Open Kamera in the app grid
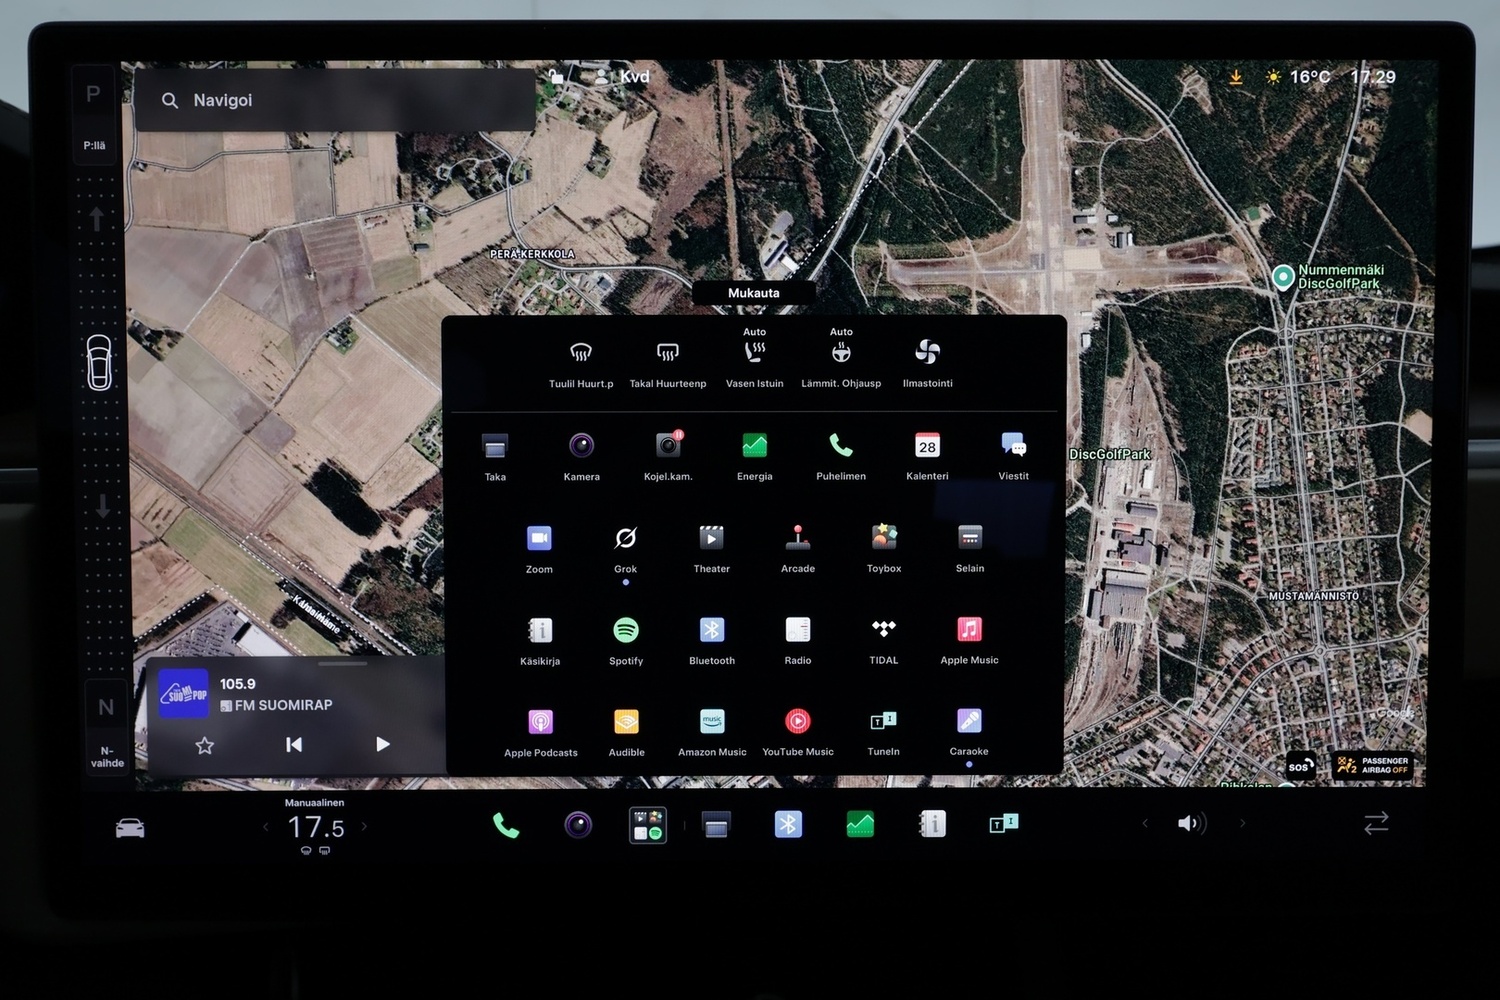This screenshot has height=1000, width=1500. pos(582,445)
